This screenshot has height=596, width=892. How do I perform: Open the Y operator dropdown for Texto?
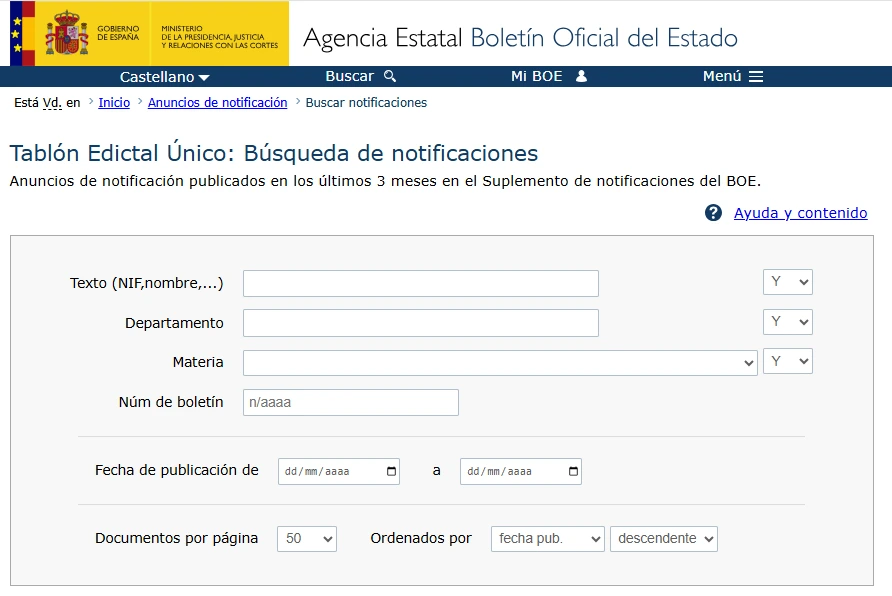click(x=787, y=282)
